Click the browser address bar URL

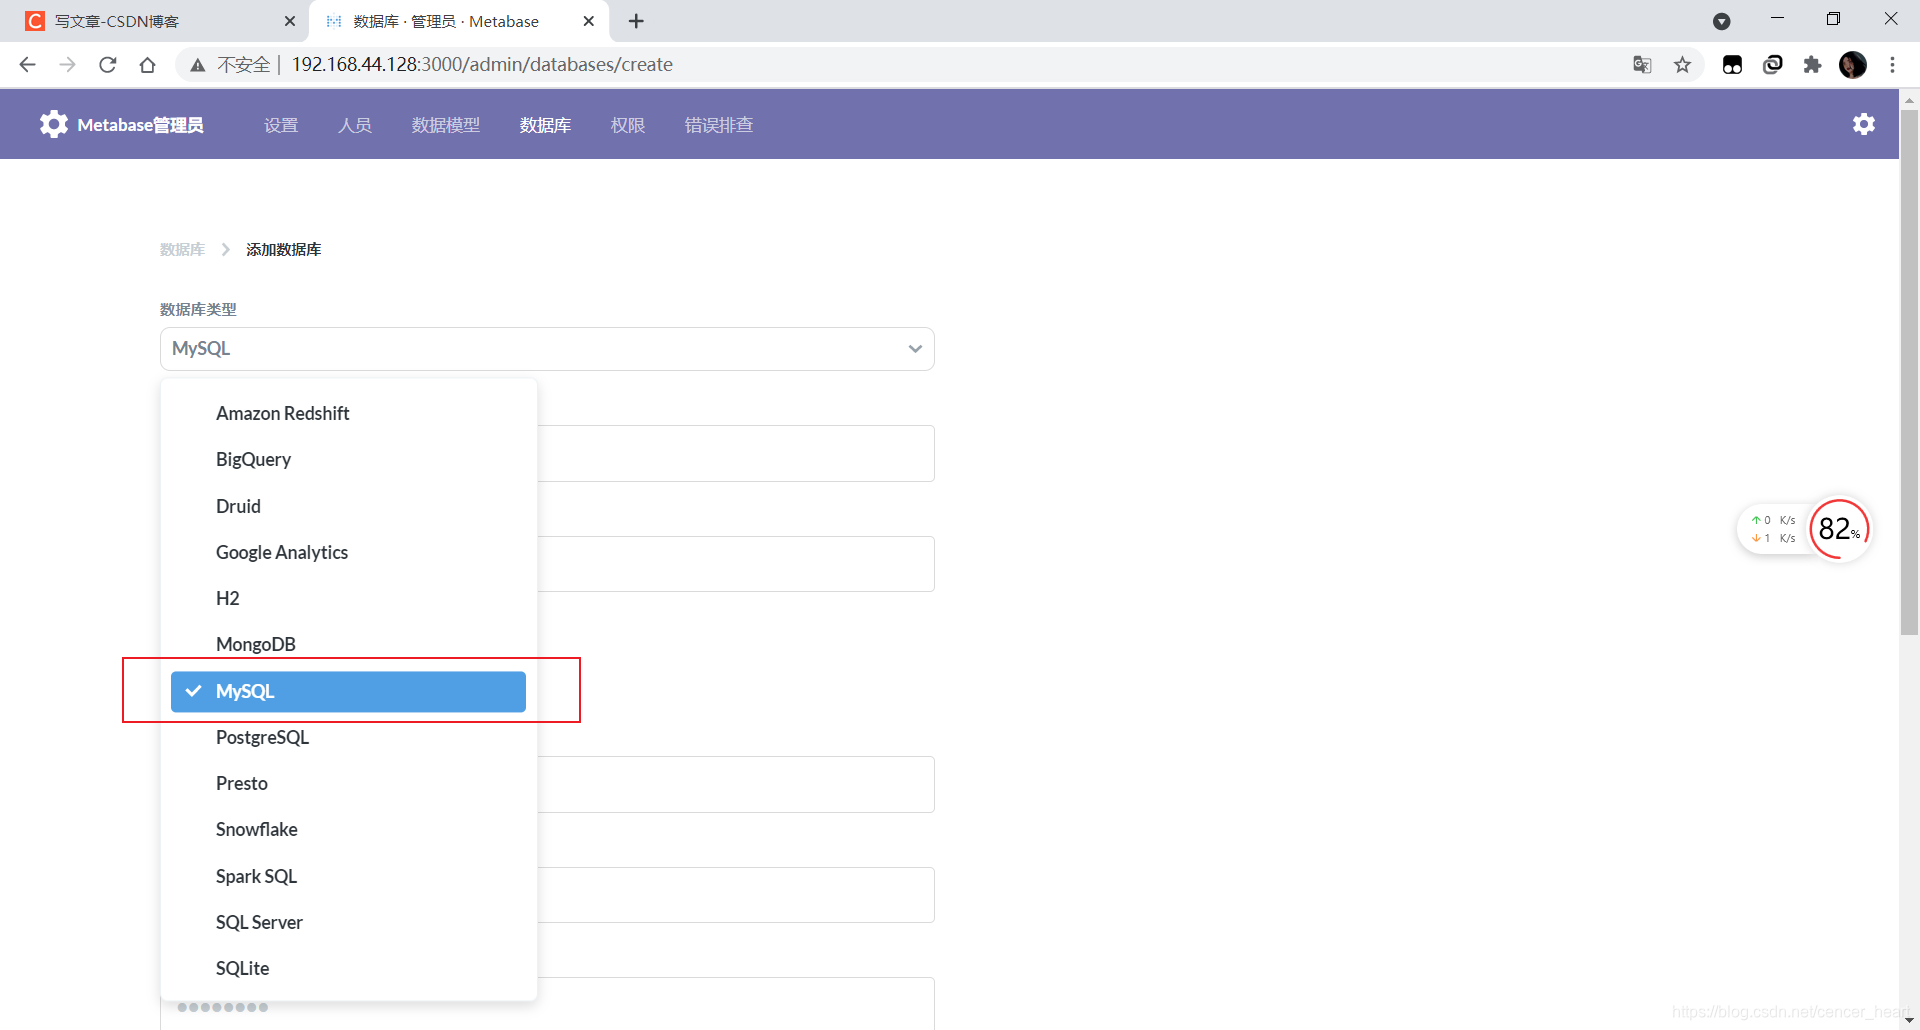(482, 65)
